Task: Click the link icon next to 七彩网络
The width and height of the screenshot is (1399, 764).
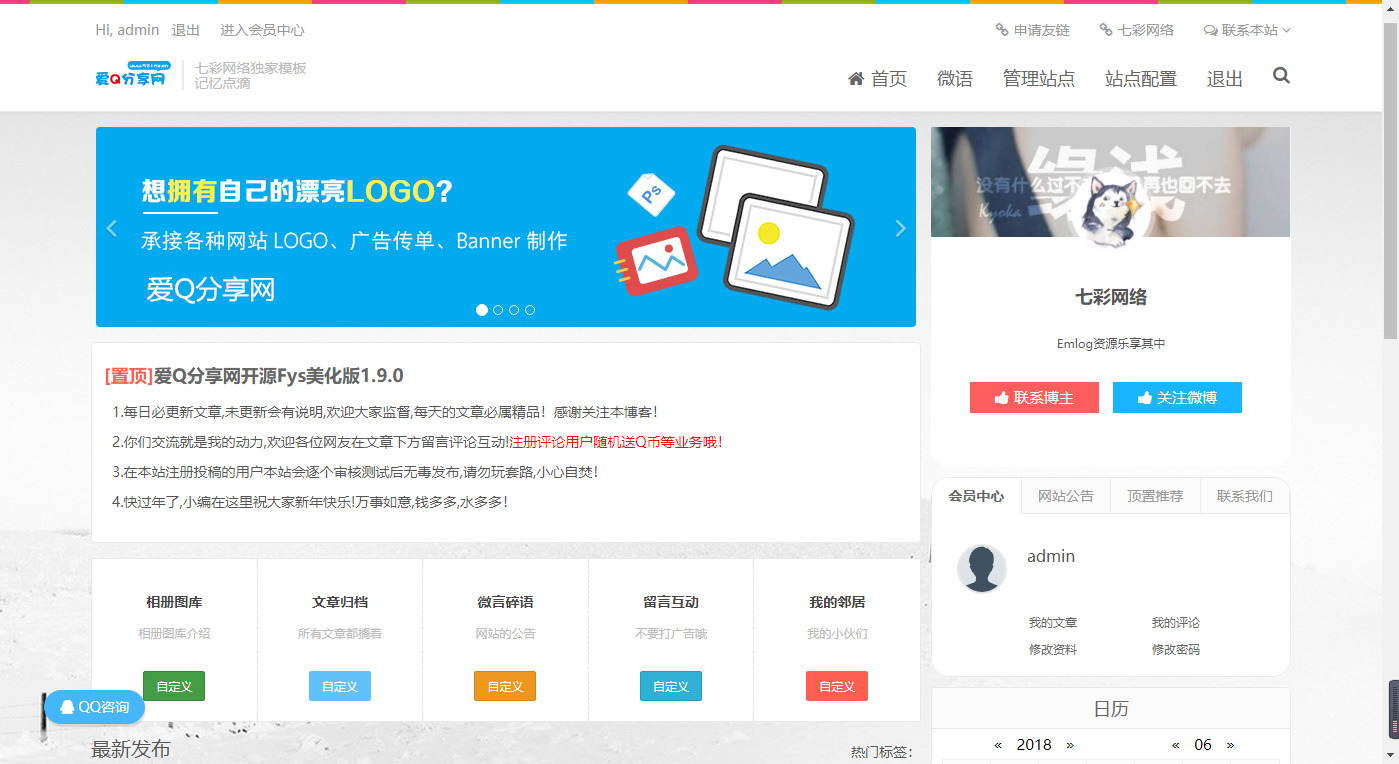Action: [x=1105, y=30]
